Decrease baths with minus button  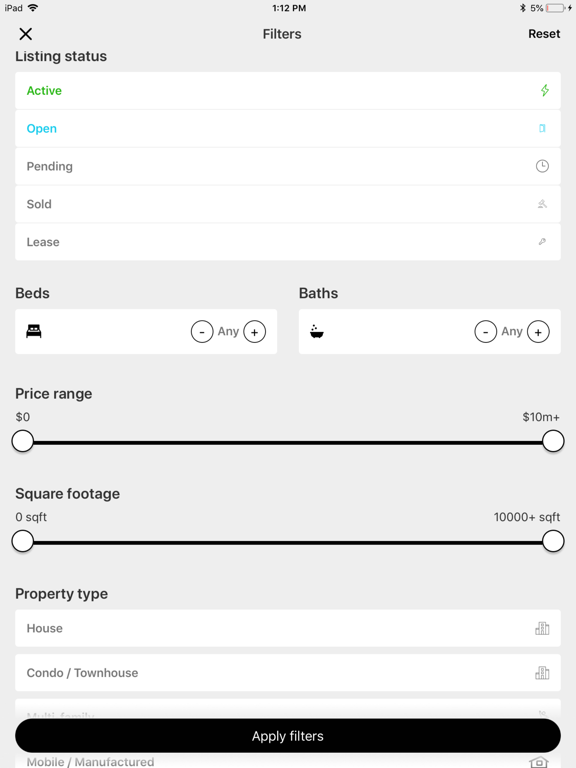pyautogui.click(x=485, y=332)
